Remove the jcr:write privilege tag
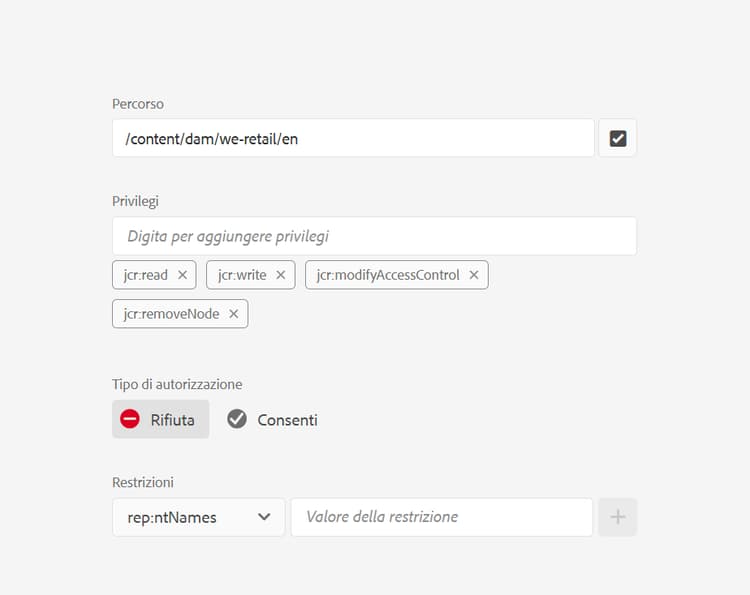 [x=281, y=275]
